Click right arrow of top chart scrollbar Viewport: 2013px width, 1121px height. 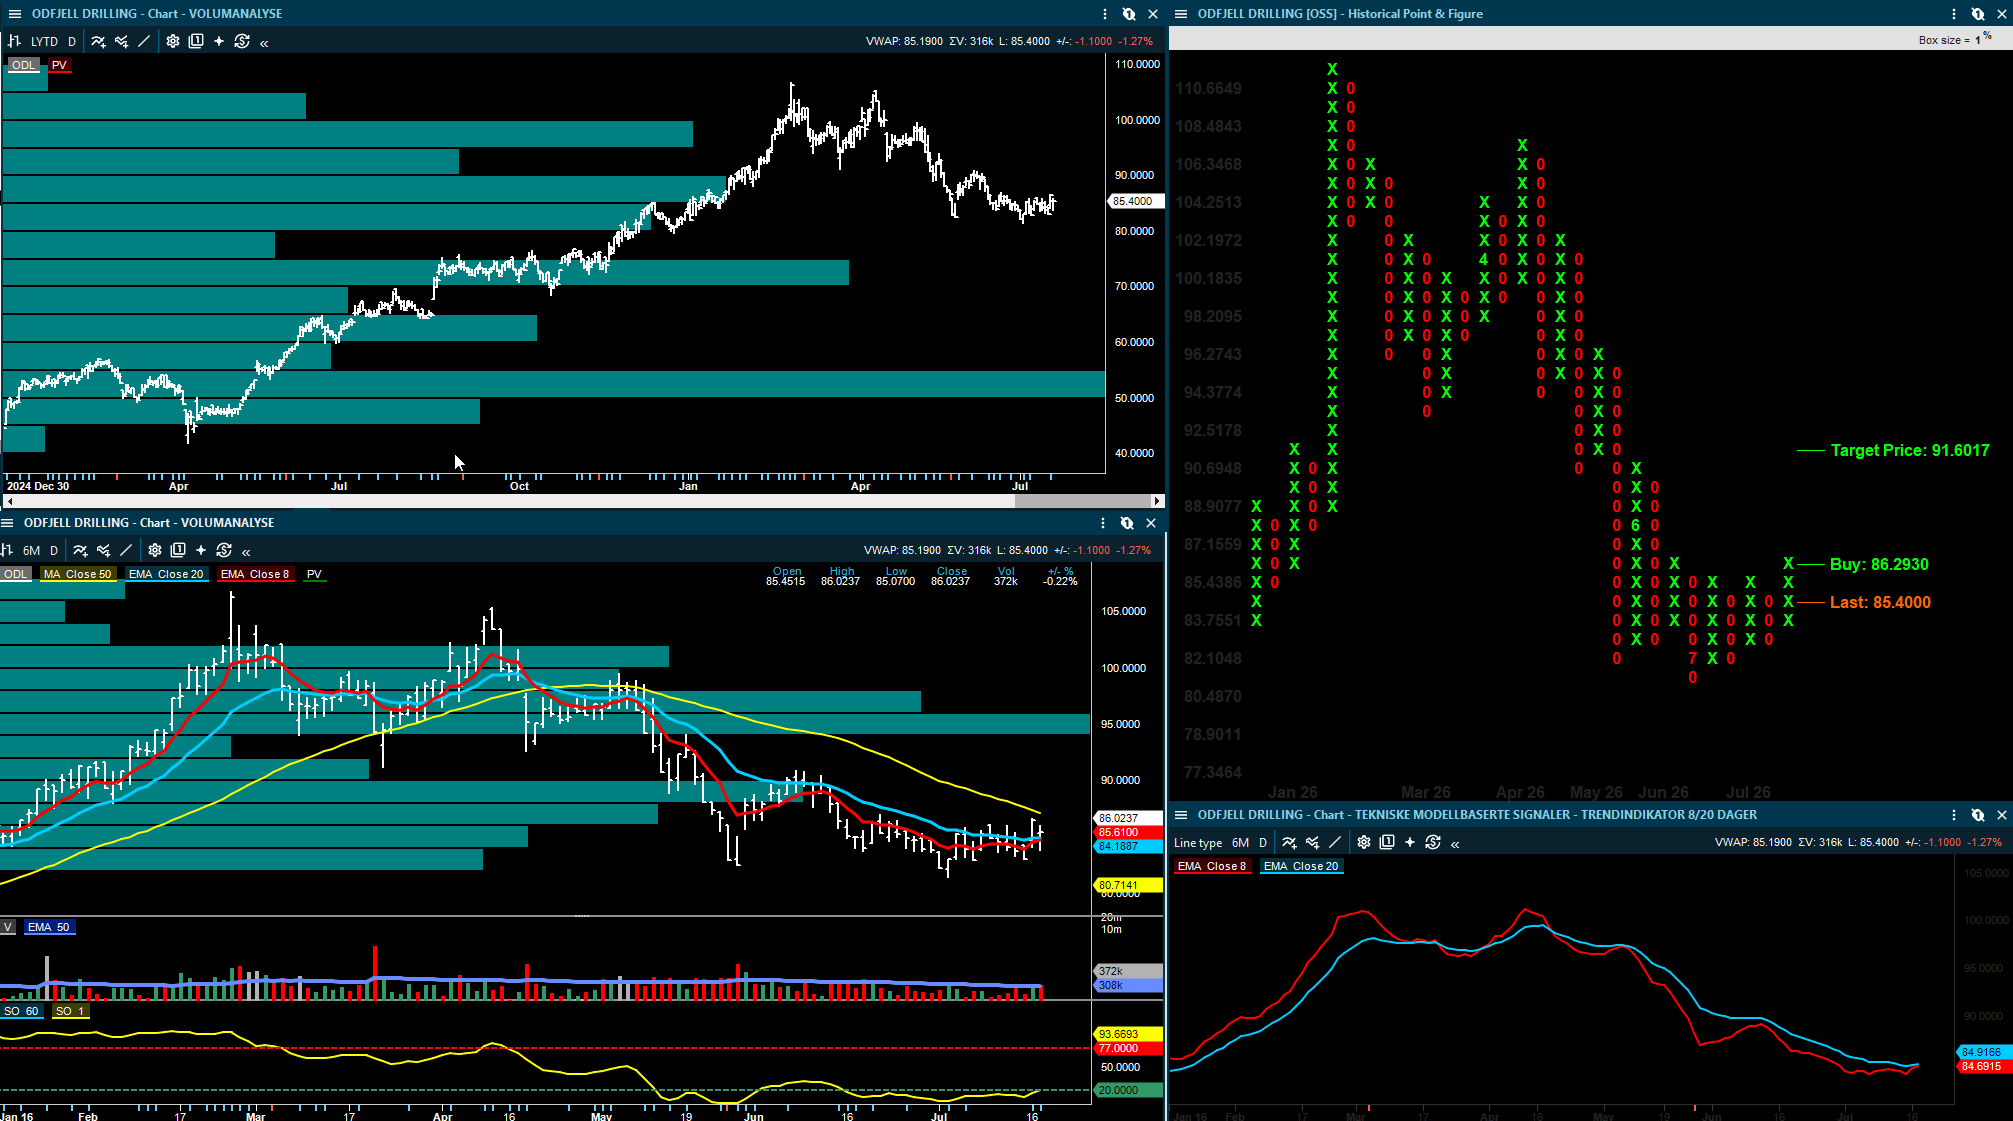[1157, 501]
